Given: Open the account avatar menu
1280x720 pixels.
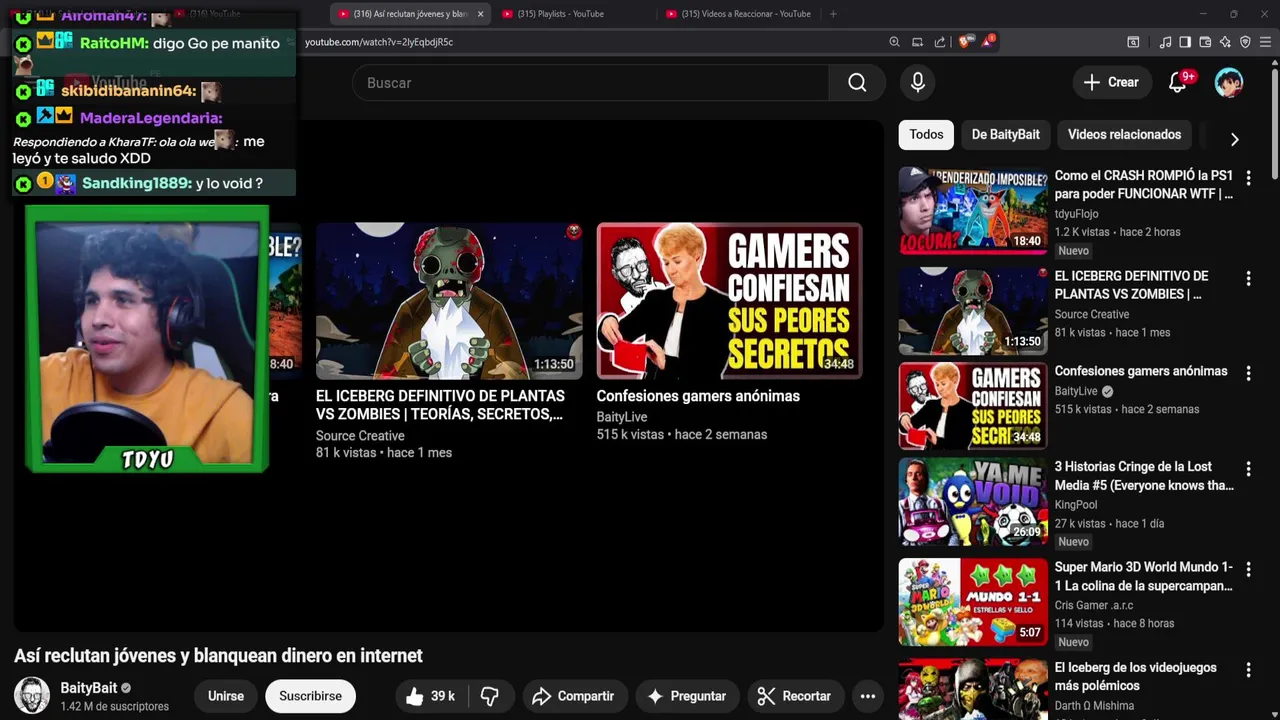Looking at the screenshot, I should point(1229,83).
